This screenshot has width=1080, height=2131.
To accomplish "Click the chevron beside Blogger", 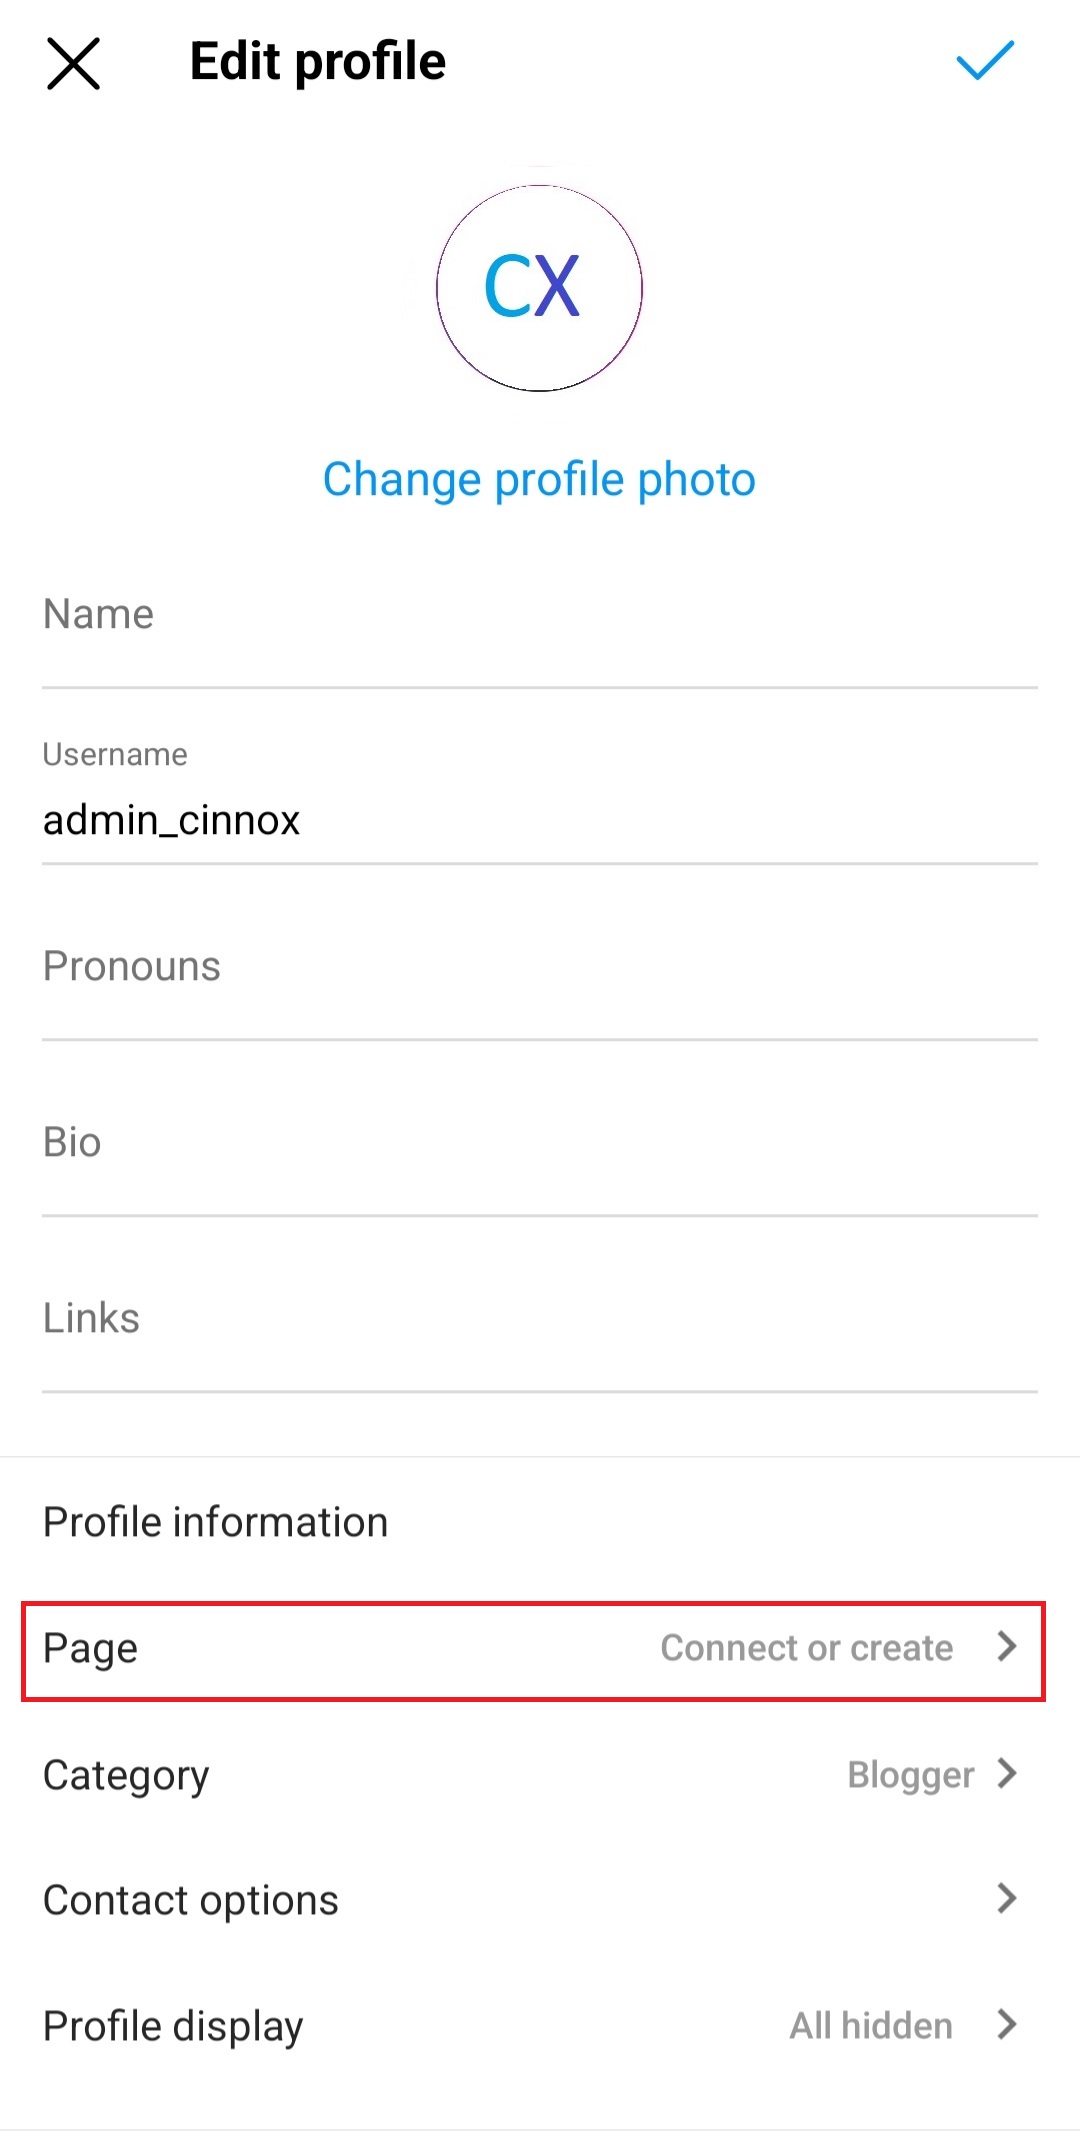I will point(1007,1774).
